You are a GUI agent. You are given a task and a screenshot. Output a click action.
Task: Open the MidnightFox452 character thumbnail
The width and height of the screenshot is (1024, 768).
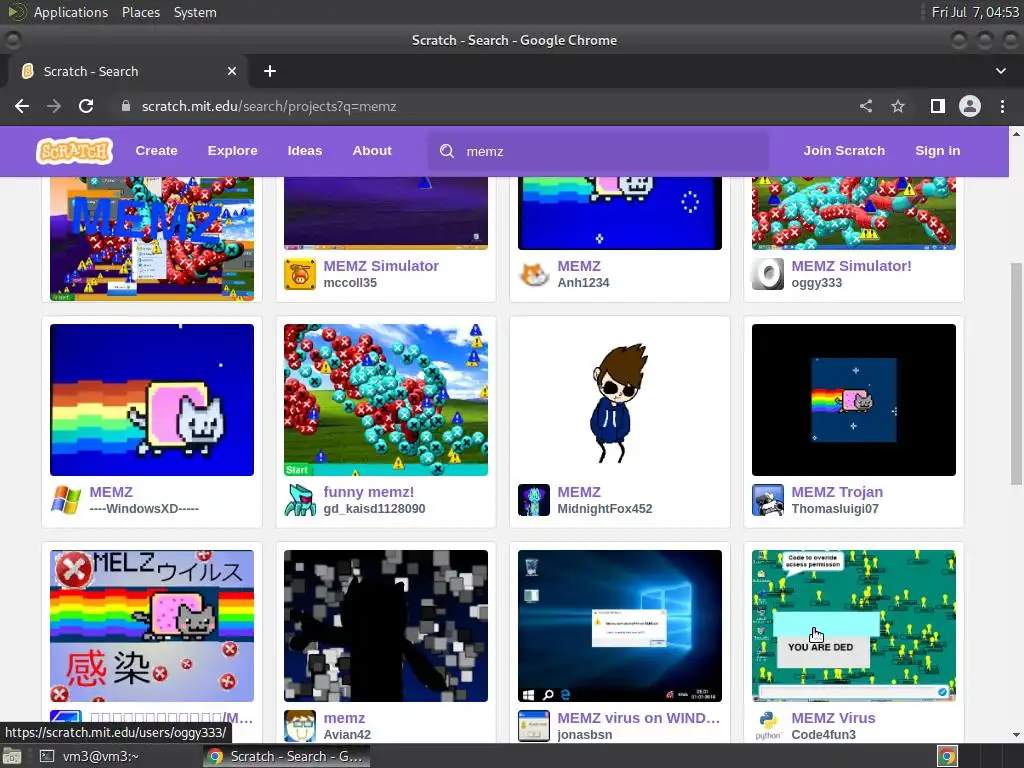point(619,400)
